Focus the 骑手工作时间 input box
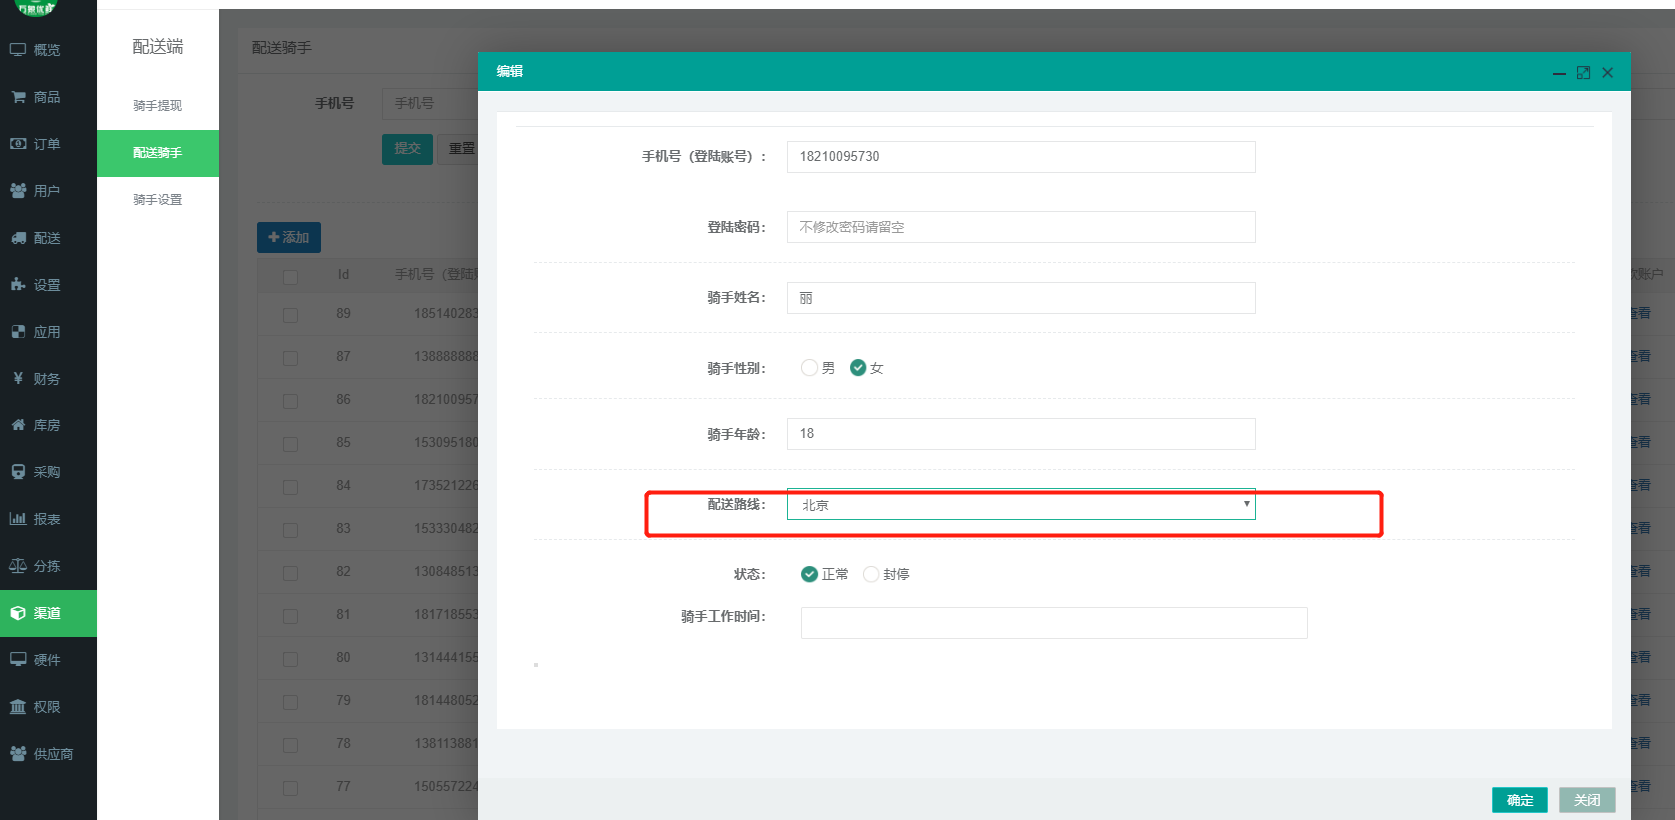1675x820 pixels. coord(1053,623)
